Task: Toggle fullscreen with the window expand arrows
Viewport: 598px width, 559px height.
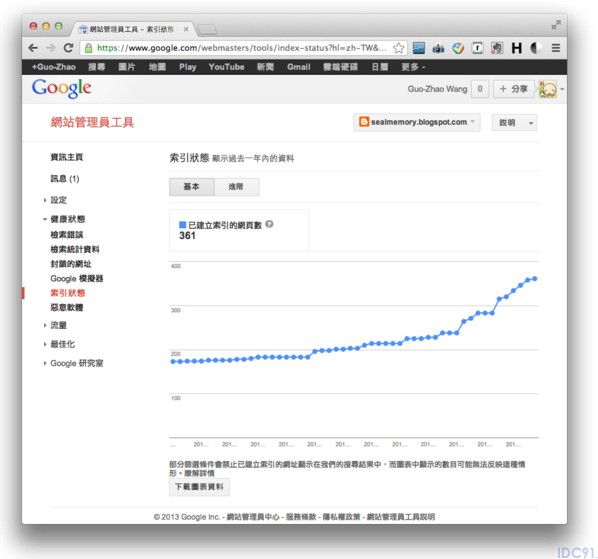Action: 556,25
